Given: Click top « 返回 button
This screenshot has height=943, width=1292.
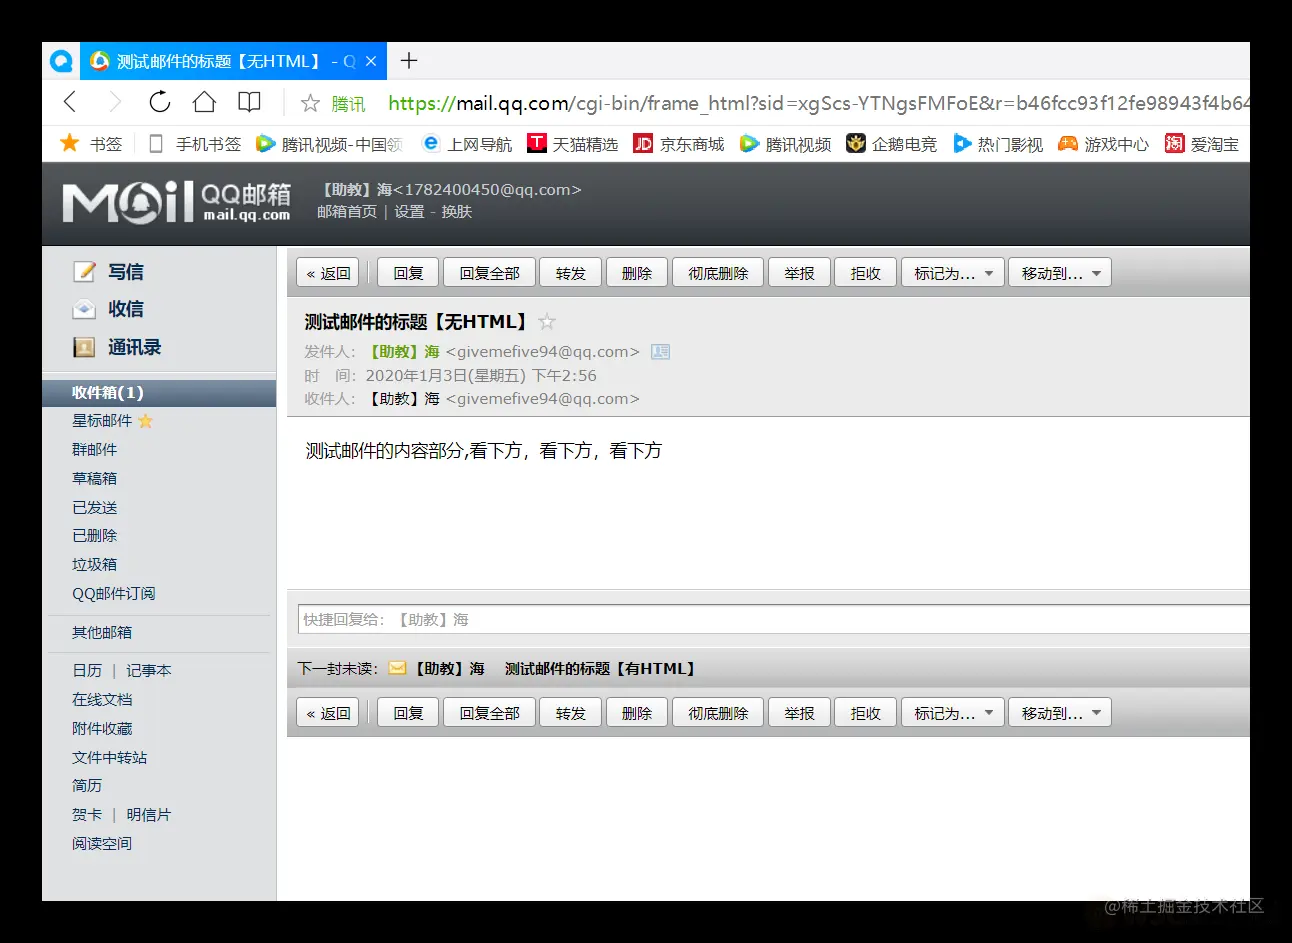Looking at the screenshot, I should pyautogui.click(x=328, y=273).
